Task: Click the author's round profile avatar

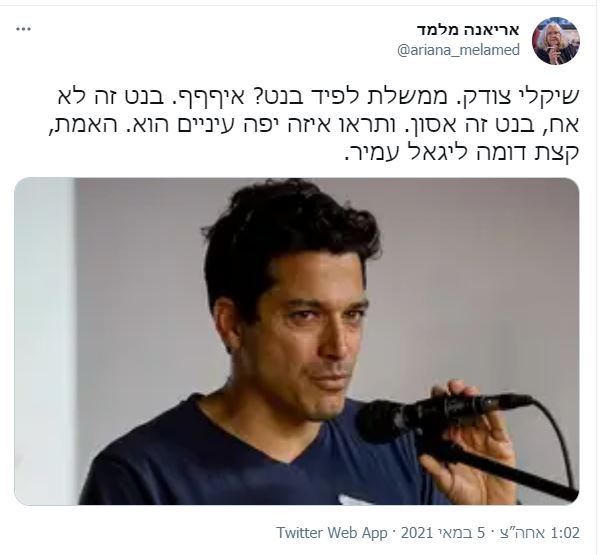Action: pyautogui.click(x=556, y=40)
